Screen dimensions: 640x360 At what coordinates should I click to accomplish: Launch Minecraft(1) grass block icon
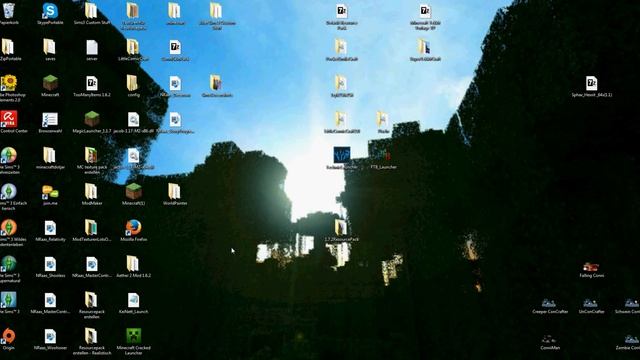click(x=133, y=191)
